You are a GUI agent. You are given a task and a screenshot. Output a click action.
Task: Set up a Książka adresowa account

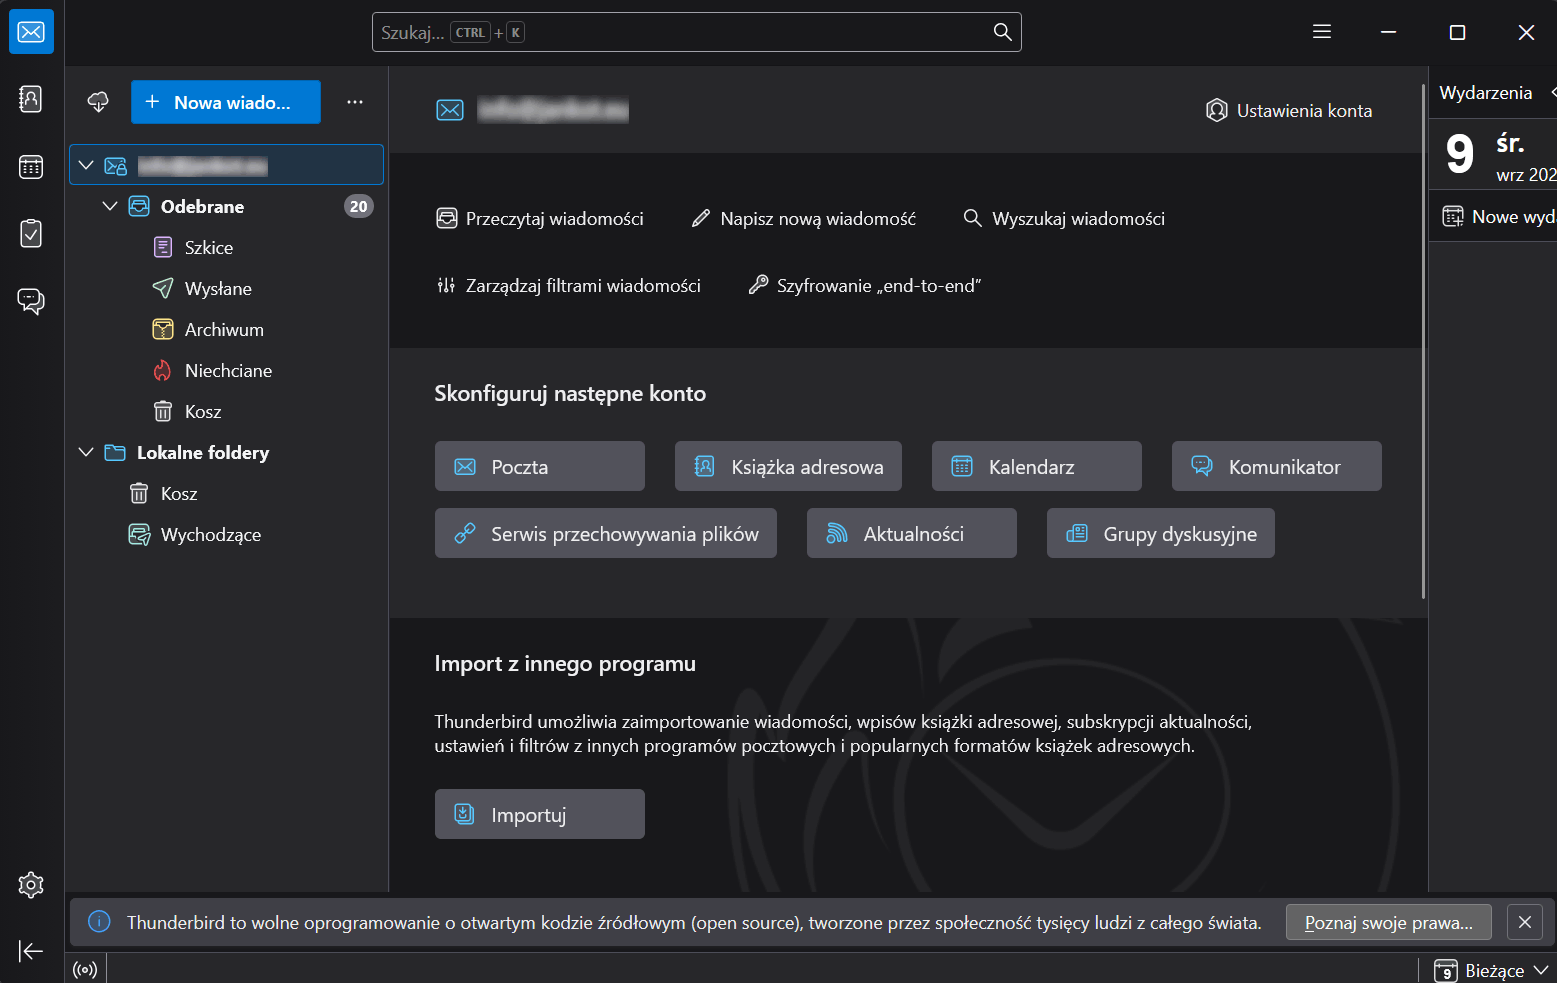pos(788,466)
